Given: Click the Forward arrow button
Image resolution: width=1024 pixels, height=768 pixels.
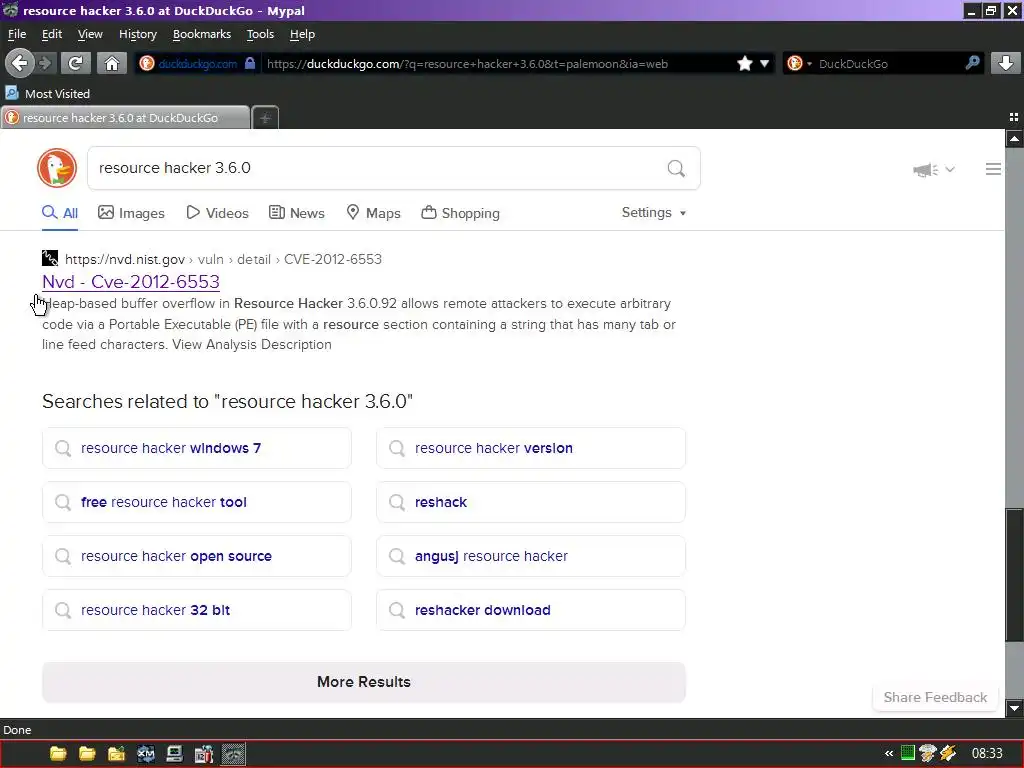Looking at the screenshot, I should coord(45,63).
